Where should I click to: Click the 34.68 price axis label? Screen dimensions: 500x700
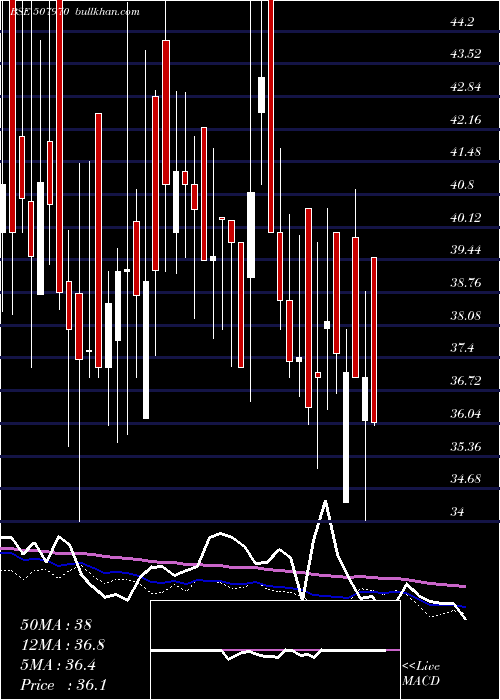pos(466,479)
